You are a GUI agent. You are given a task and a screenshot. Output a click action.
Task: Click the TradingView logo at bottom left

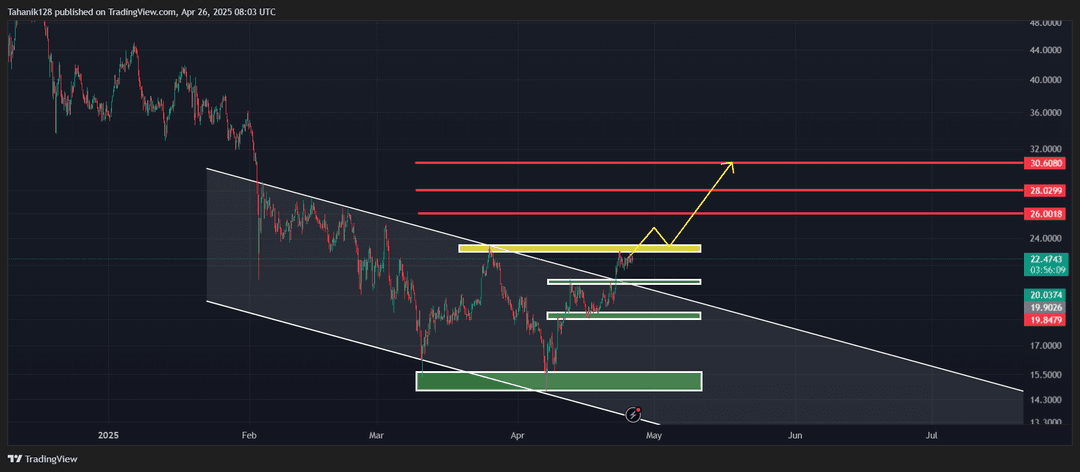pyautogui.click(x=42, y=459)
